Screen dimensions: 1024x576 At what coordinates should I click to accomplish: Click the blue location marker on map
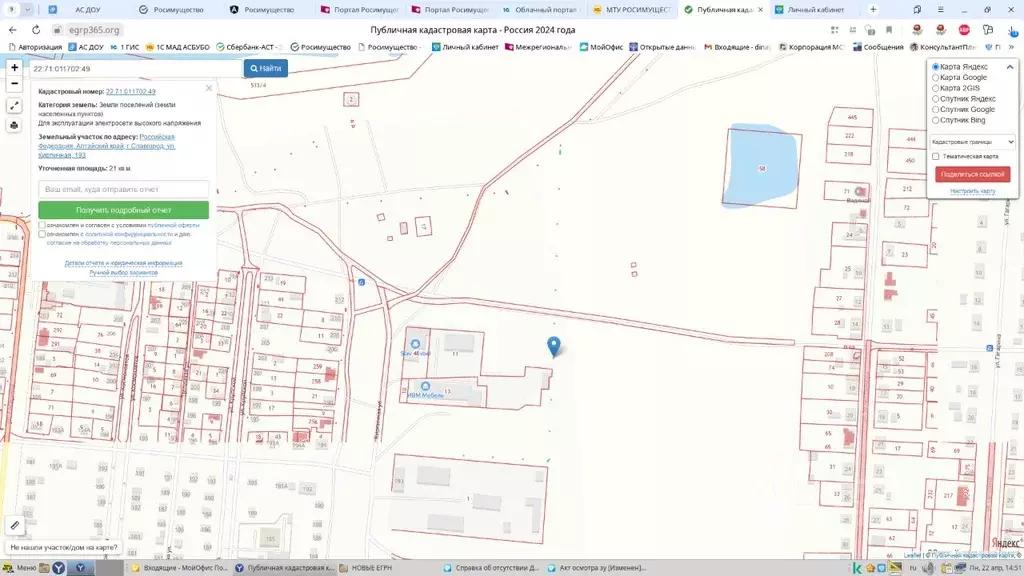point(554,346)
